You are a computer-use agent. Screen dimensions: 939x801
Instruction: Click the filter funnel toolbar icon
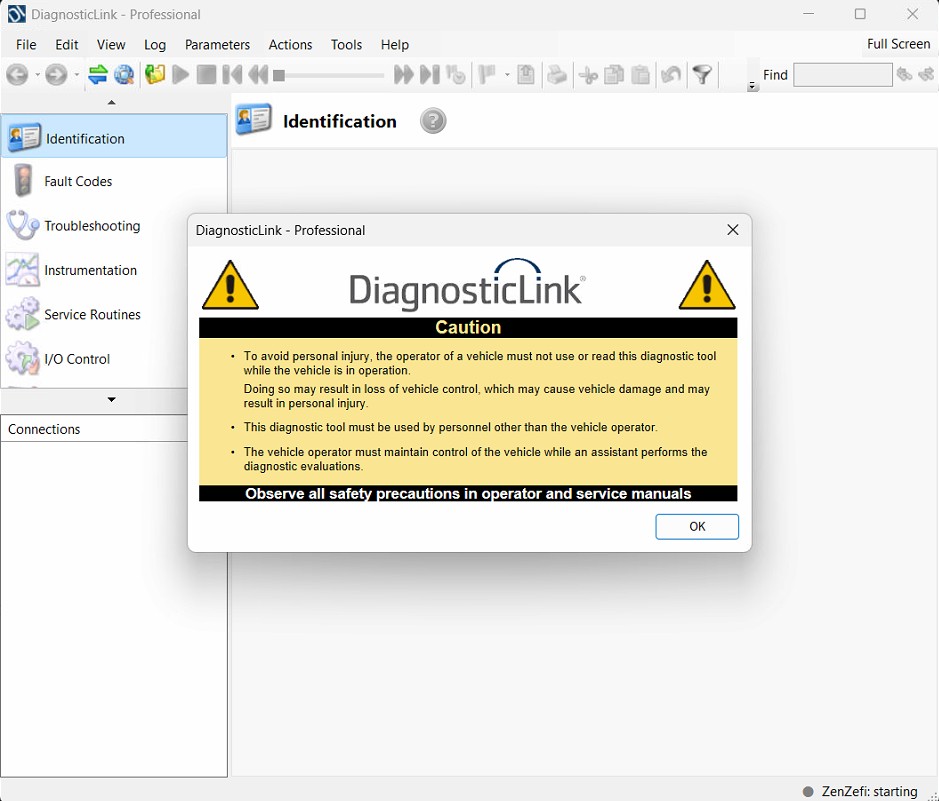click(703, 75)
